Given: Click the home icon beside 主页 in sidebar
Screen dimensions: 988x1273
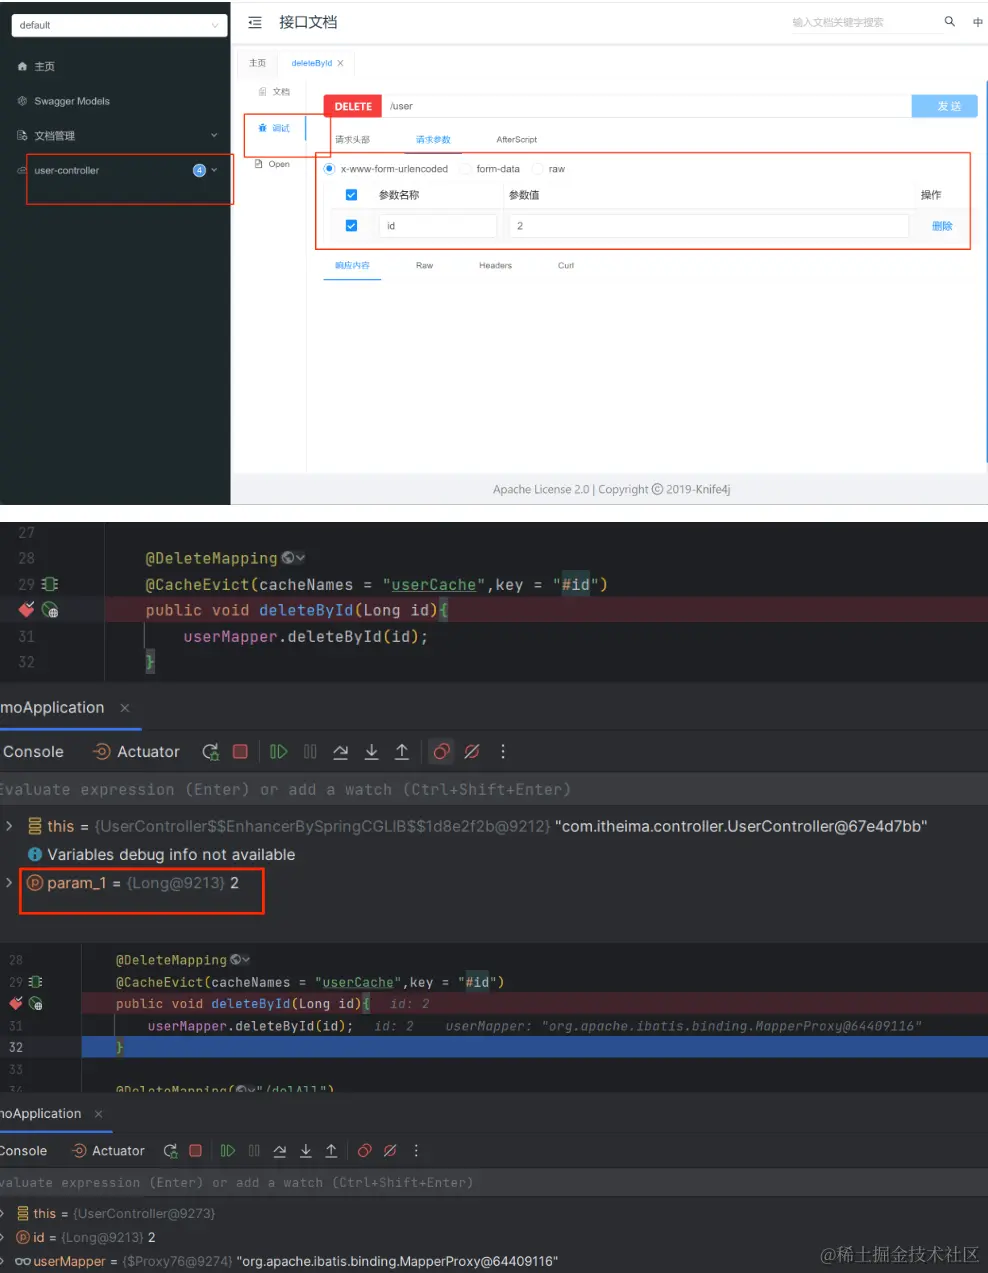Looking at the screenshot, I should point(22,66).
